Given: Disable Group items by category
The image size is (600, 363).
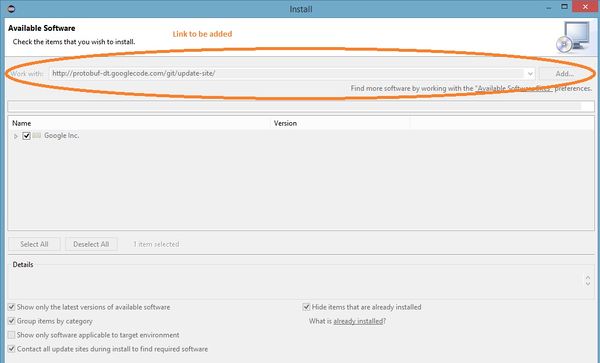Looking at the screenshot, I should point(11,321).
